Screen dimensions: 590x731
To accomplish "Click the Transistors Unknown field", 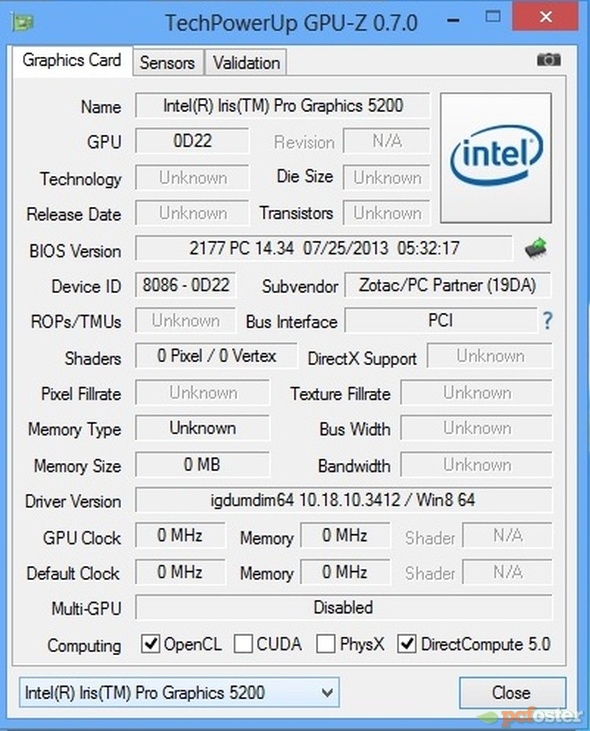I will tap(387, 213).
